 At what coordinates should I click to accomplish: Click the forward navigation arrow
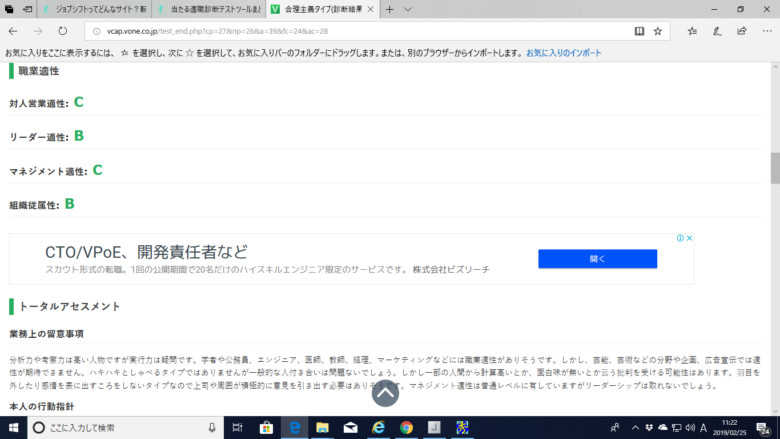(38, 31)
